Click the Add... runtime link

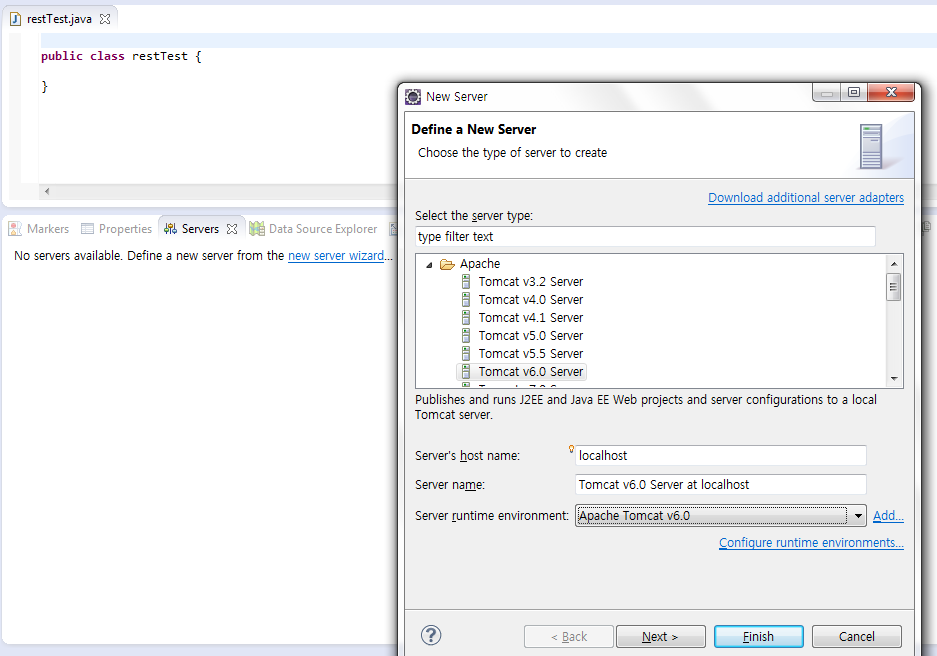coord(887,516)
